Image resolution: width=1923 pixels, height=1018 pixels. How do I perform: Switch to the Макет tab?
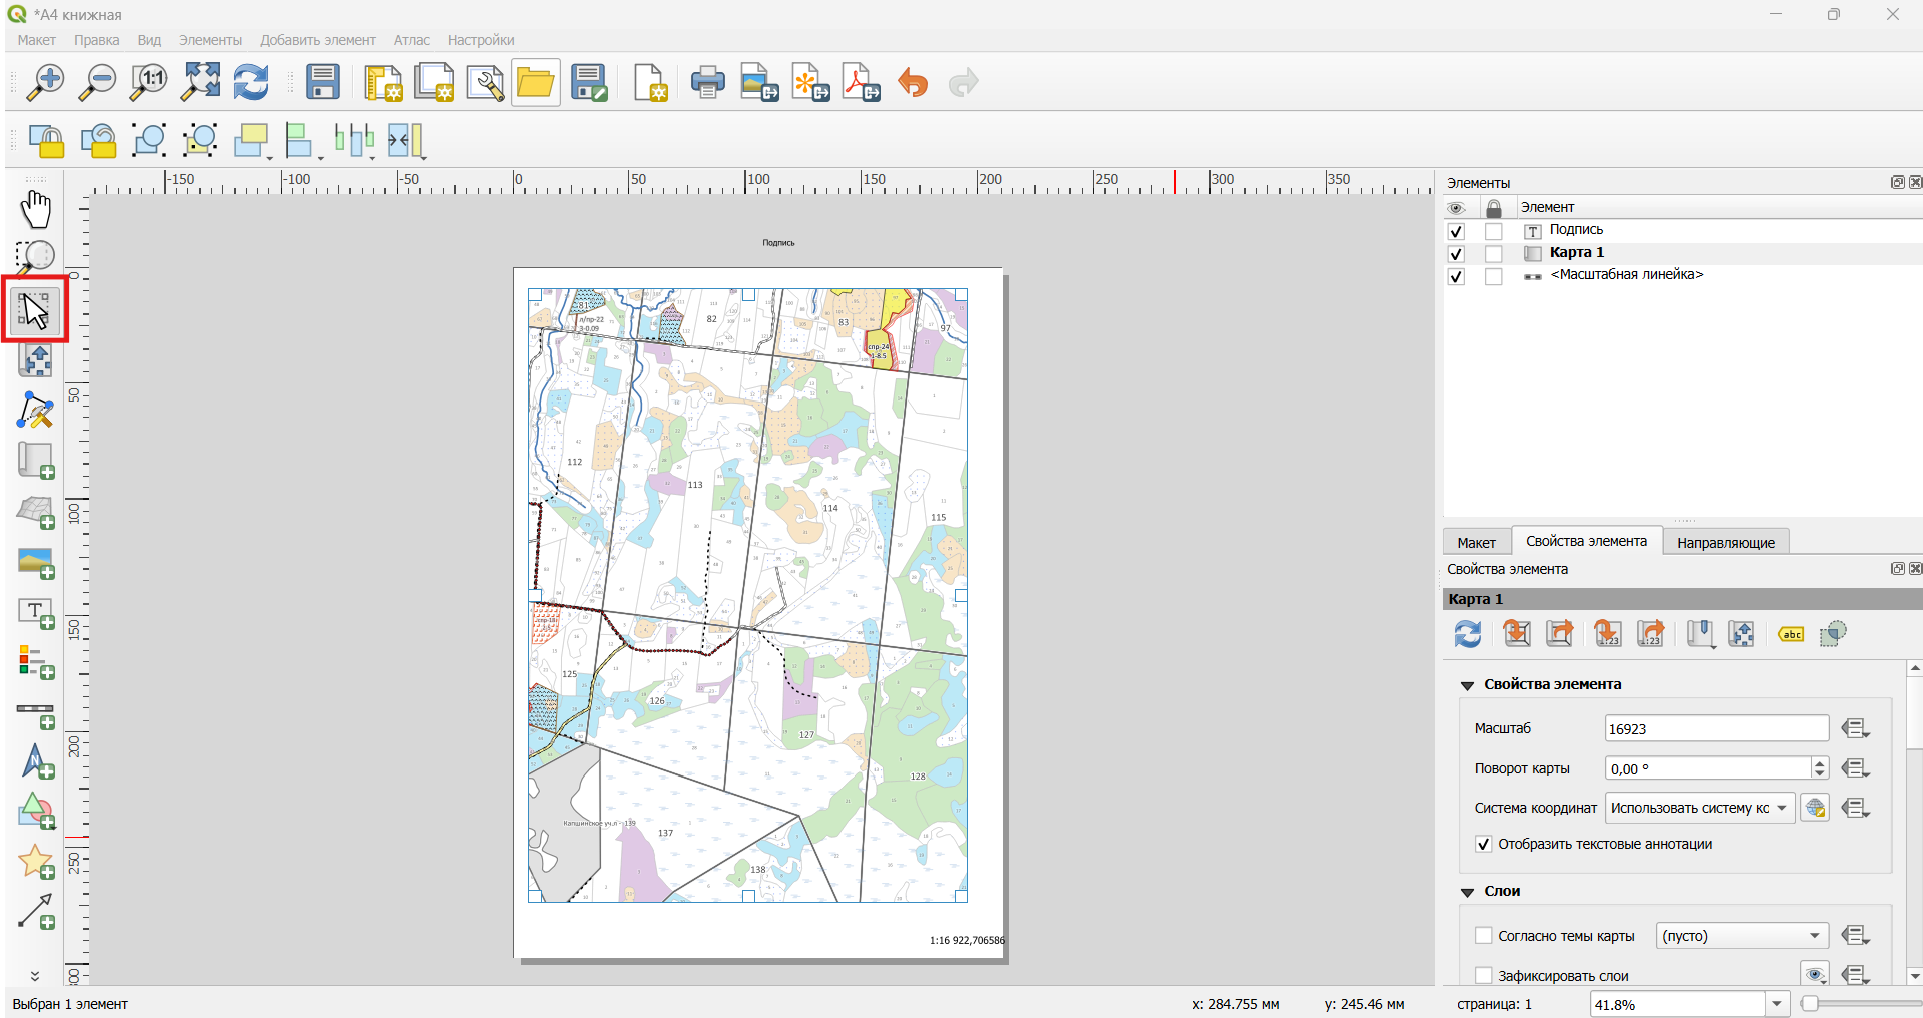pos(1476,542)
